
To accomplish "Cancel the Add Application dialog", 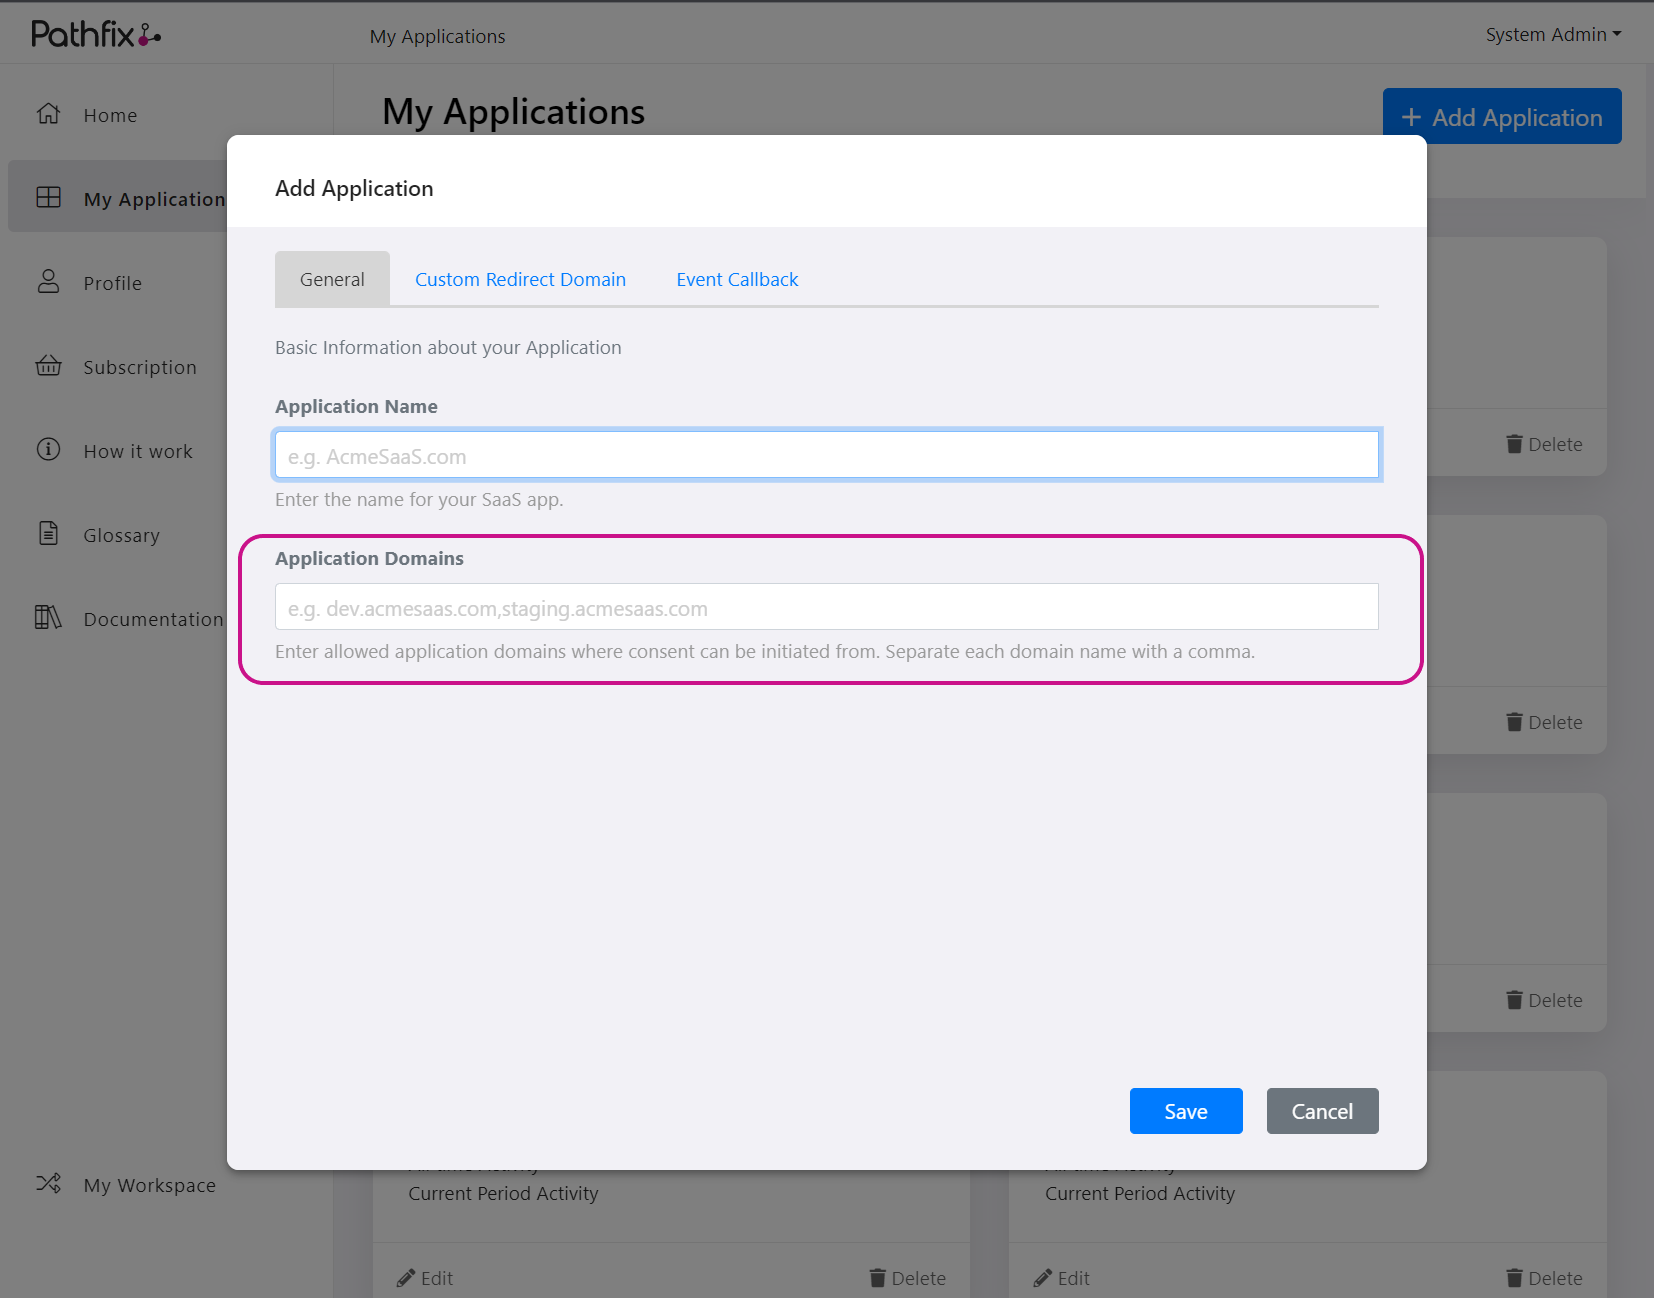I will point(1322,1110).
